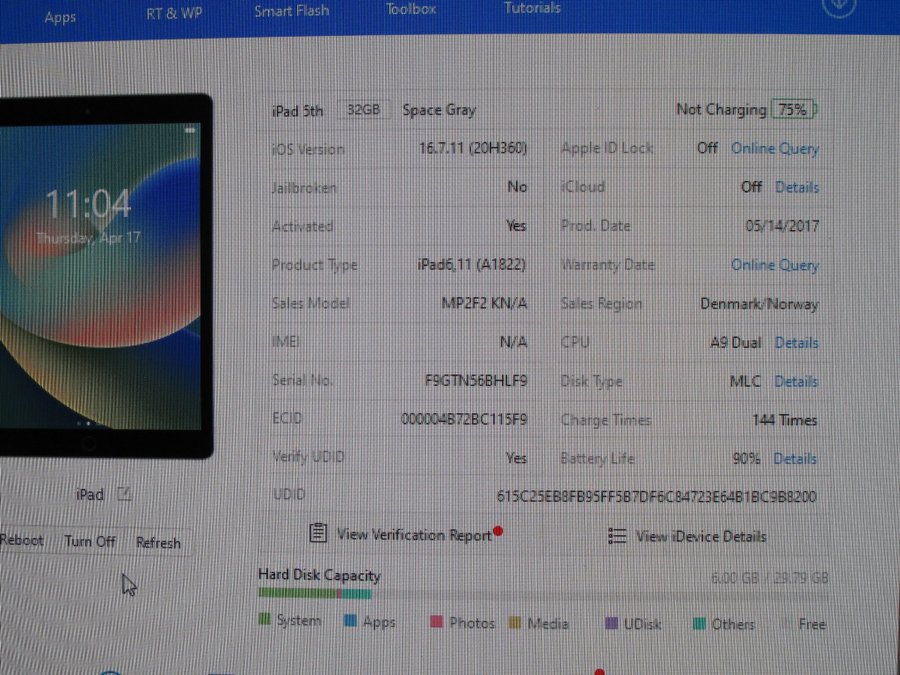This screenshot has height=675, width=900.
Task: Click the iPad 5th model label
Action: (297, 111)
